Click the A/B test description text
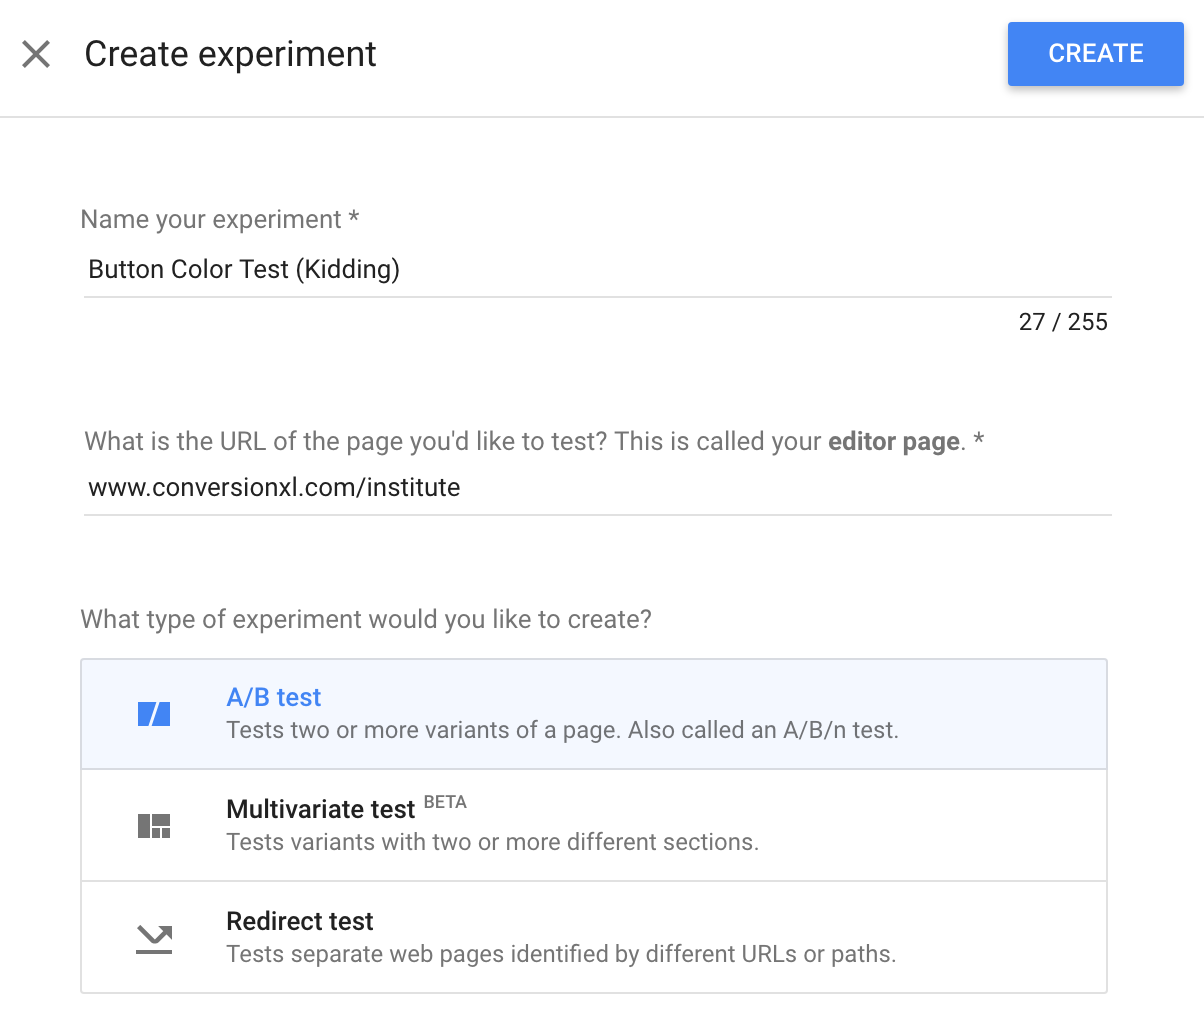 (x=562, y=731)
